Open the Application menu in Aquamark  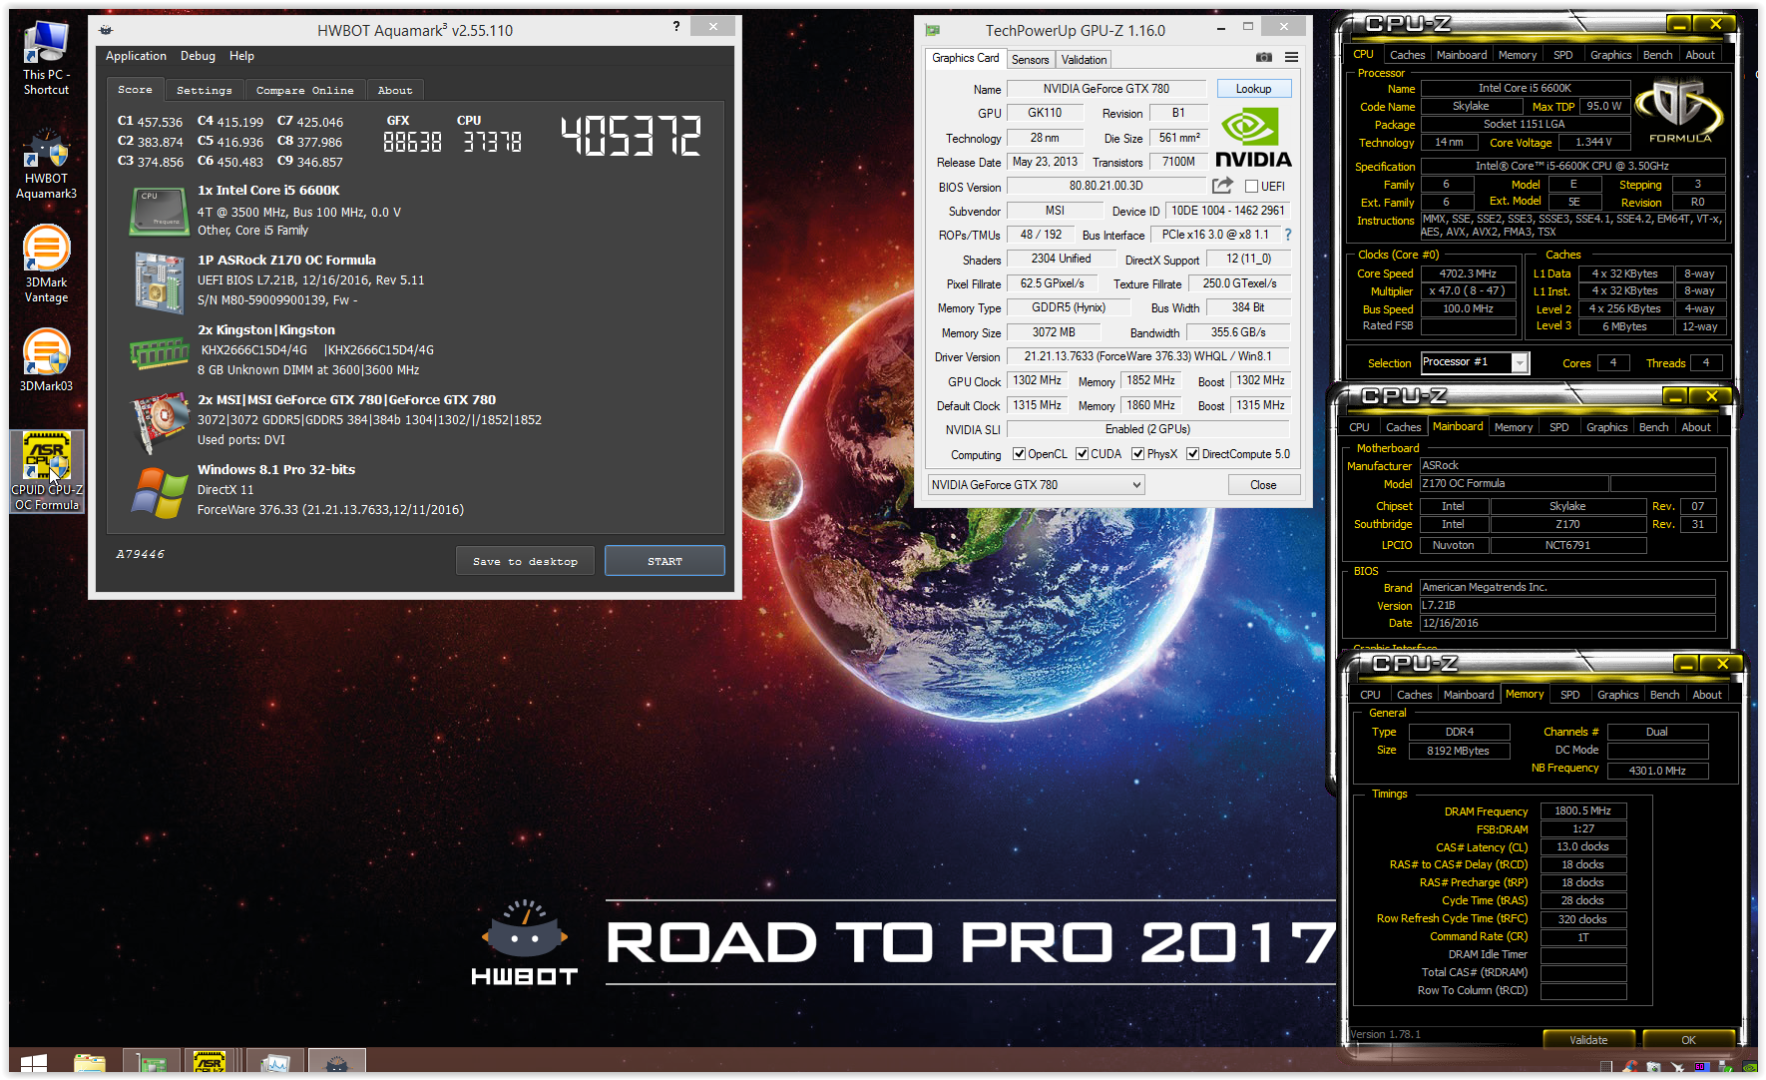pos(136,56)
